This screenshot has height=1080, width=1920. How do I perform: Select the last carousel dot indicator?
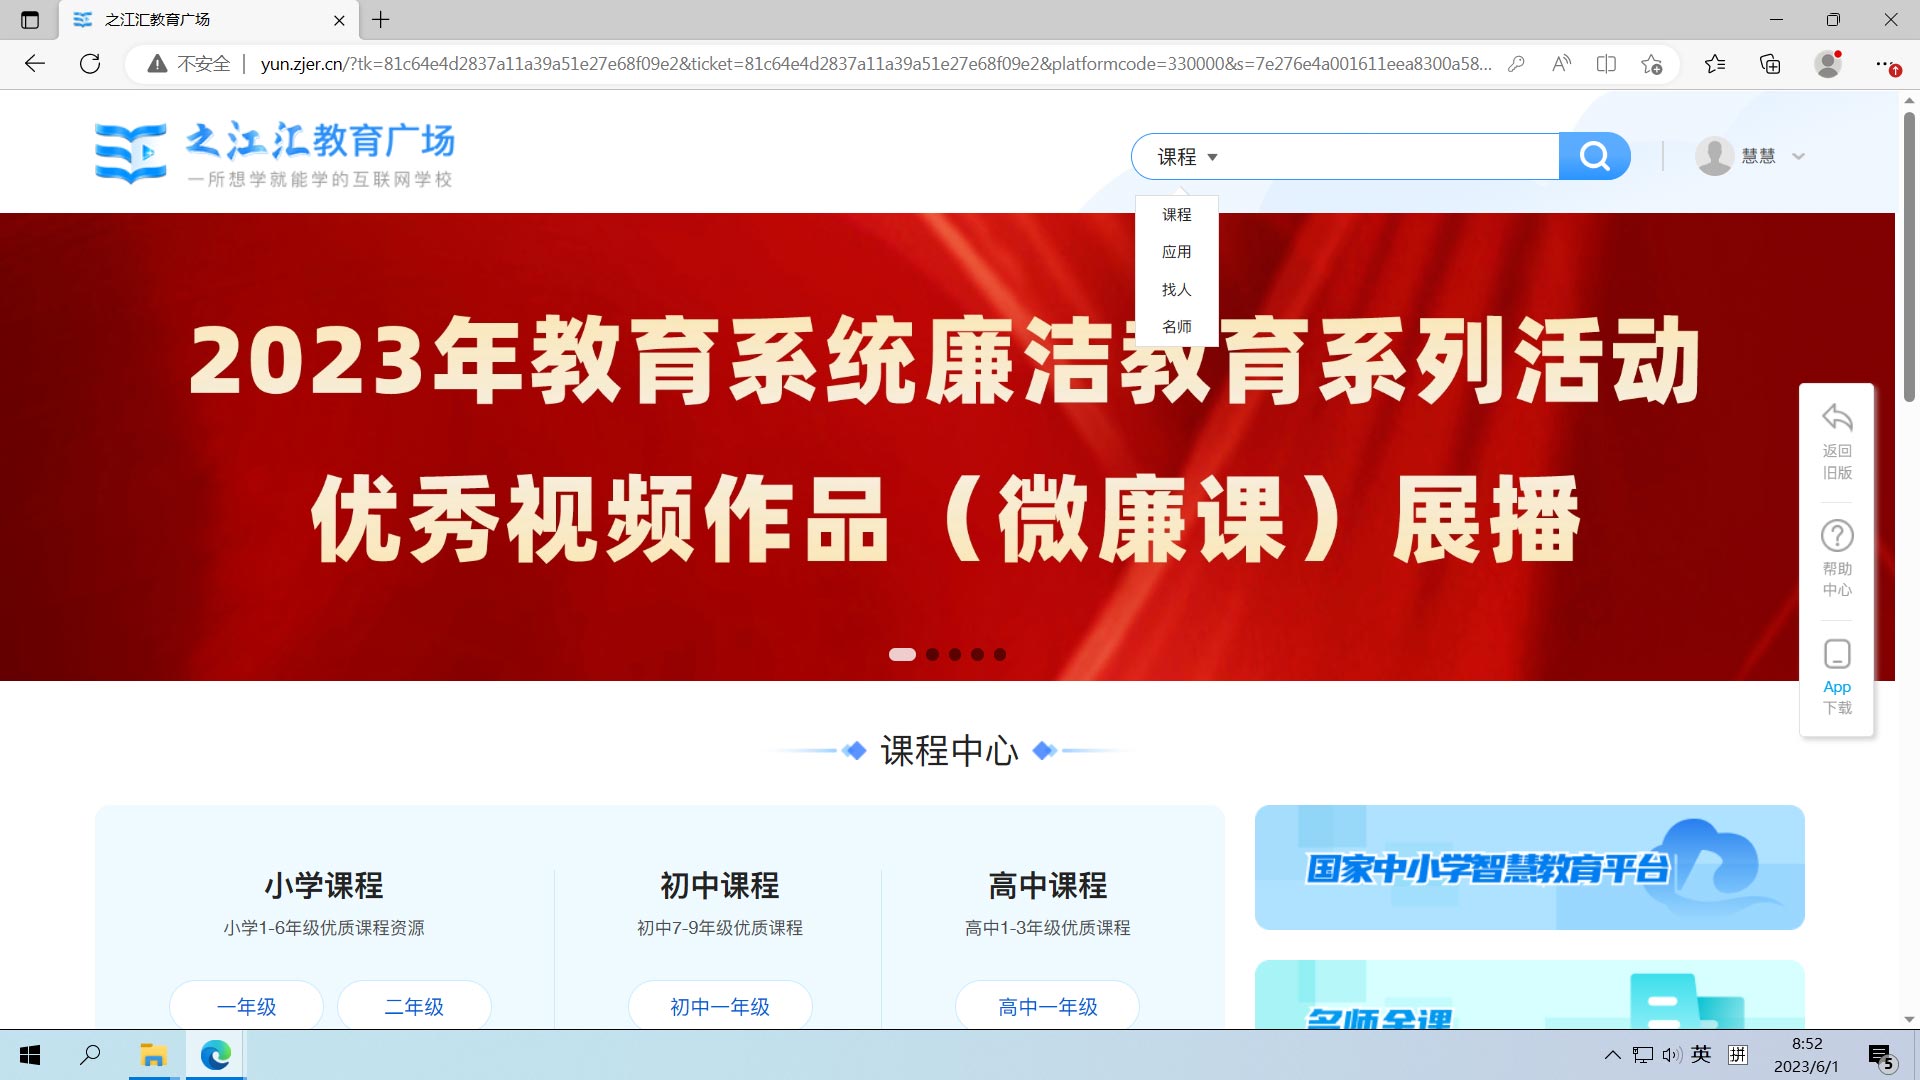pyautogui.click(x=1000, y=654)
